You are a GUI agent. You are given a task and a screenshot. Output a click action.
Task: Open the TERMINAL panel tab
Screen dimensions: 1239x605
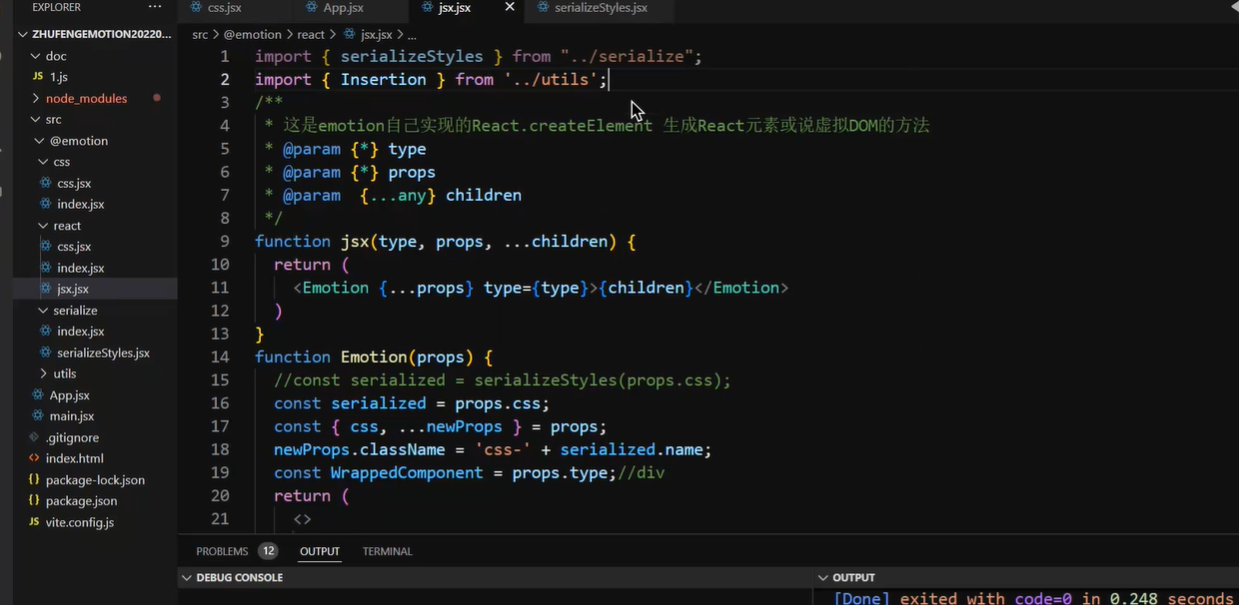(x=387, y=551)
